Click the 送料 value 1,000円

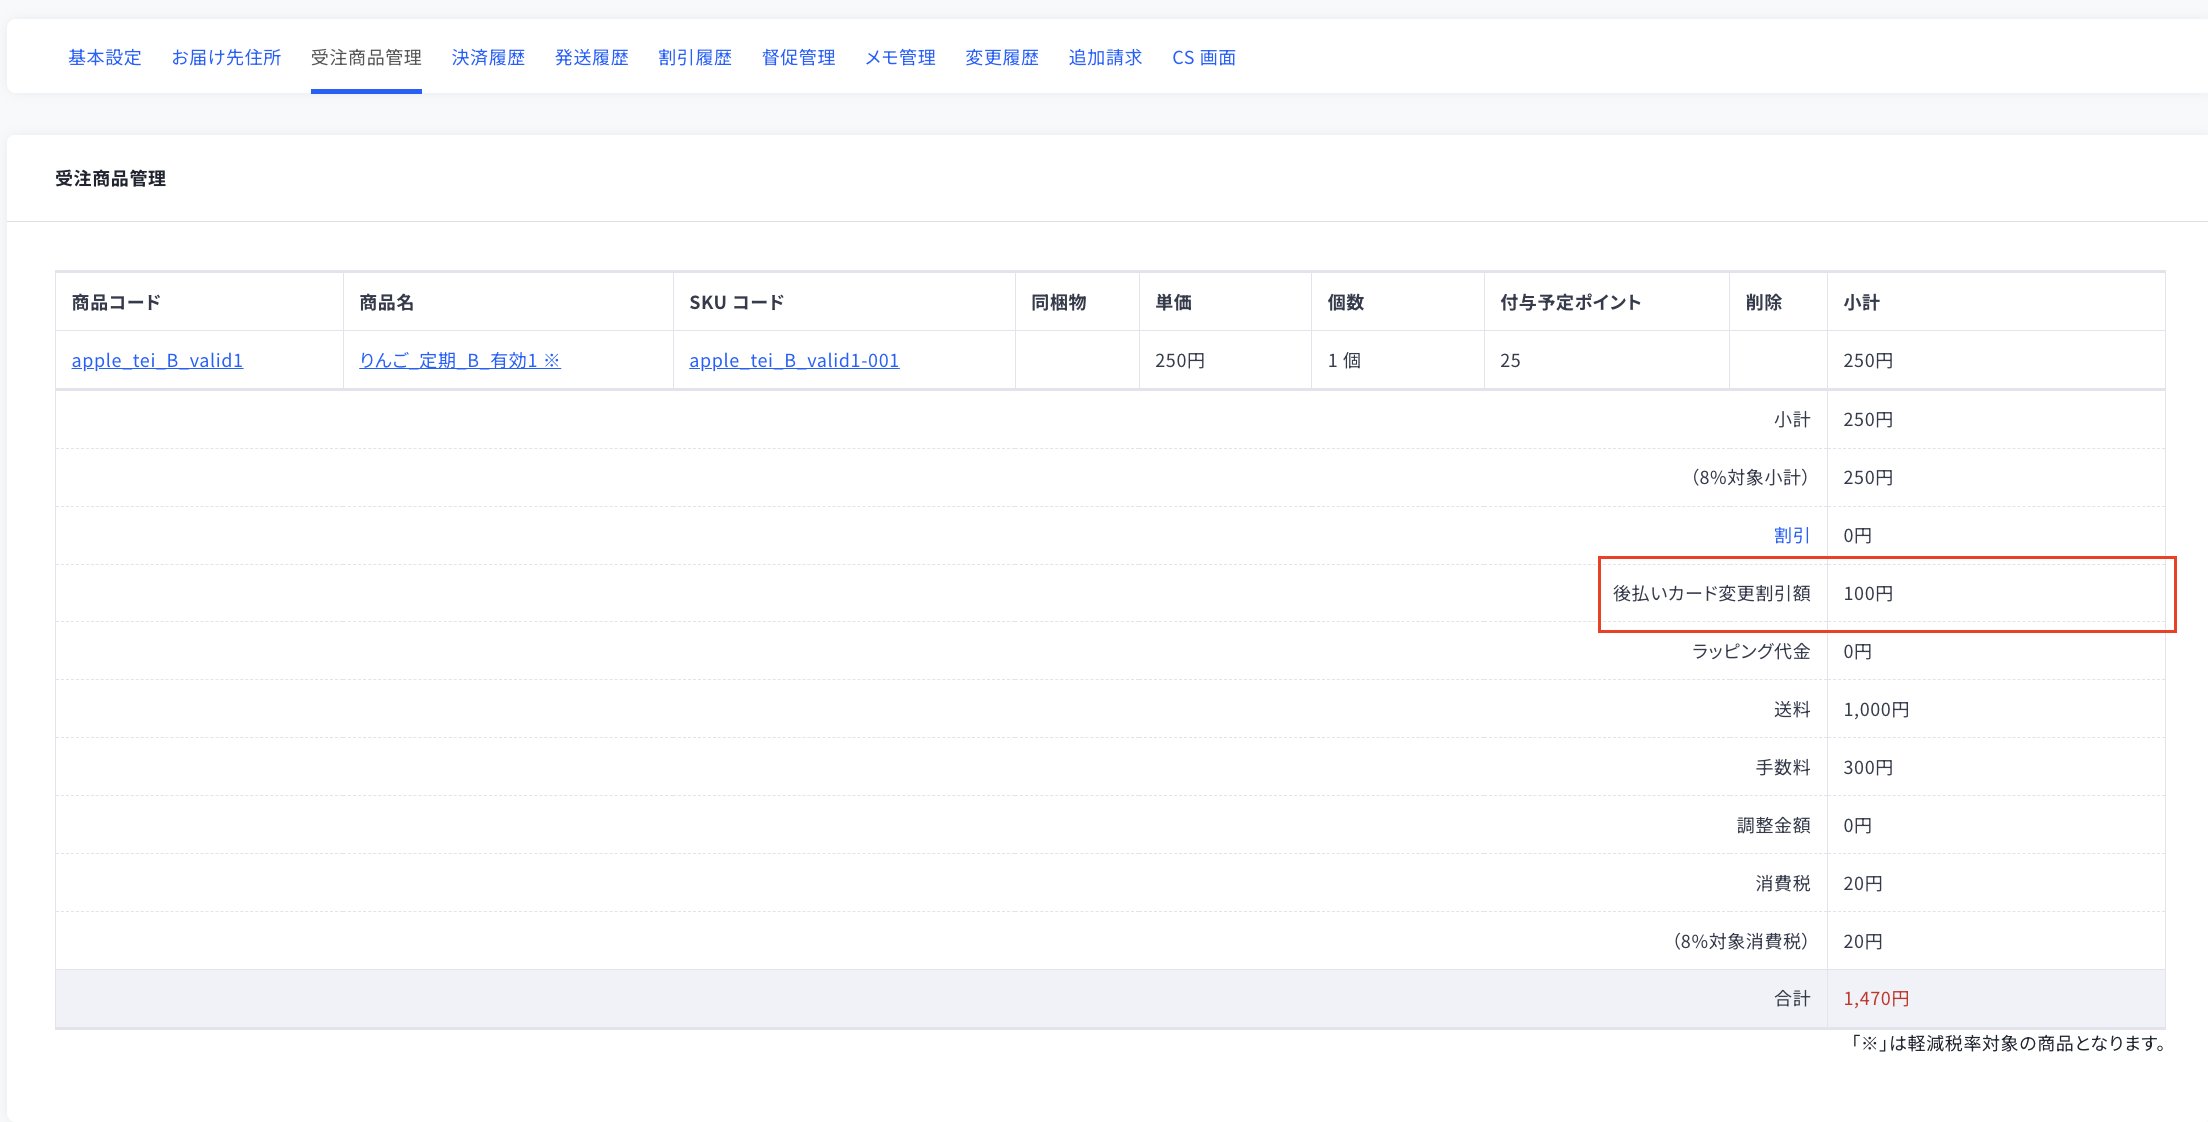click(1876, 709)
